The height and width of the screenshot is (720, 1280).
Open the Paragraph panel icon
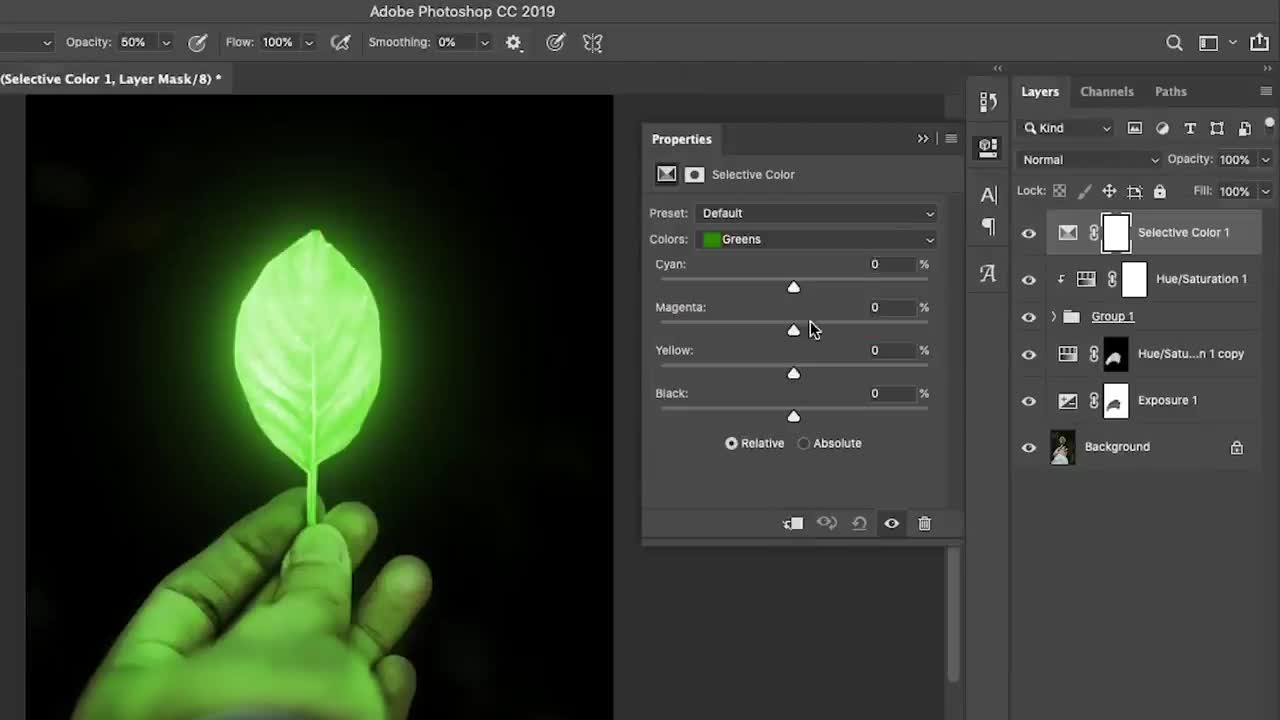point(988,227)
